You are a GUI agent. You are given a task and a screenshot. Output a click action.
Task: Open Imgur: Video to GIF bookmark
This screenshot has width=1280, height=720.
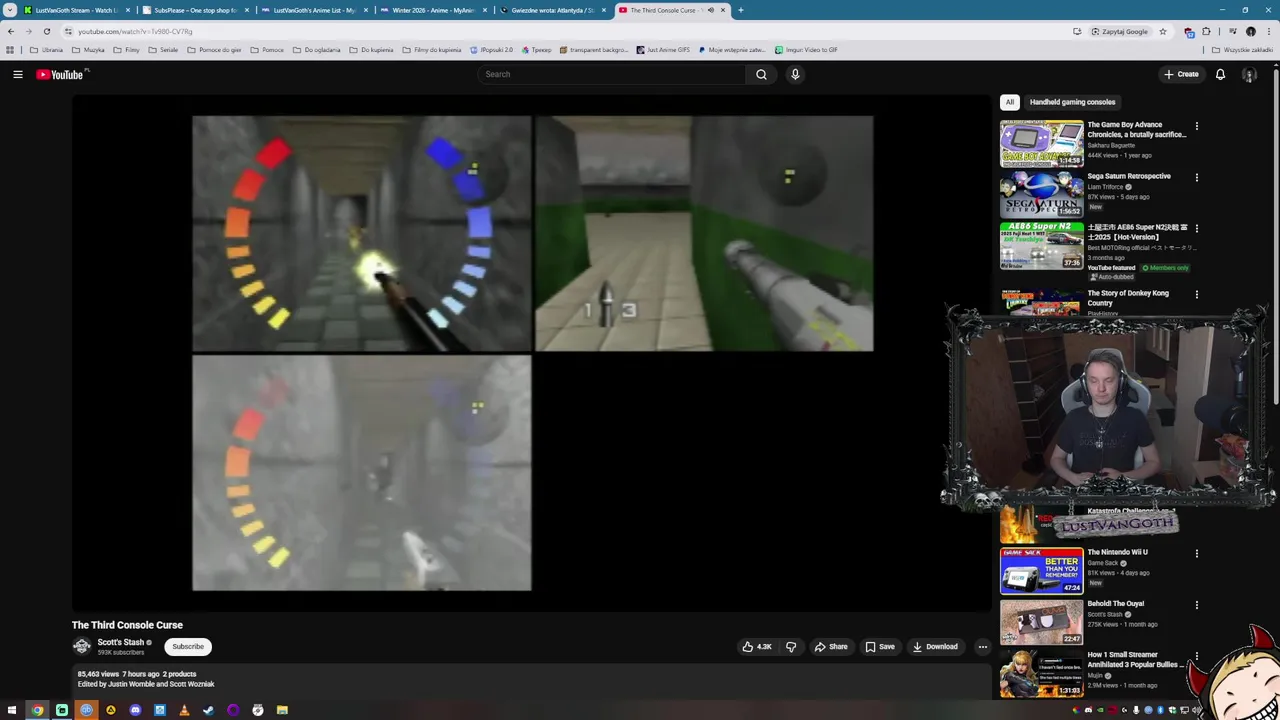(x=806, y=50)
